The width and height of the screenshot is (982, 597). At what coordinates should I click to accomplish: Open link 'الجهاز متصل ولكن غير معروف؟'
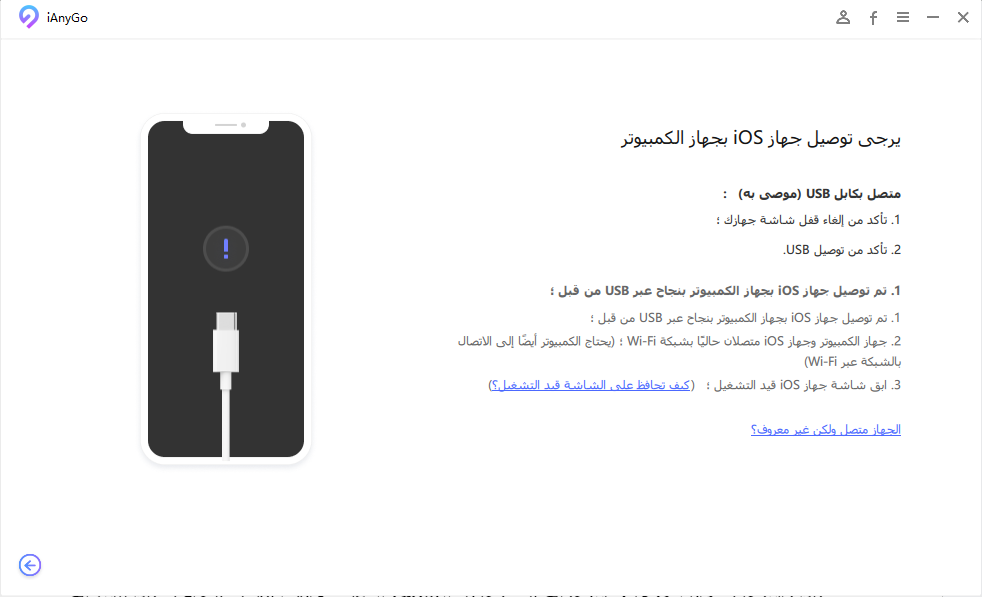click(825, 430)
